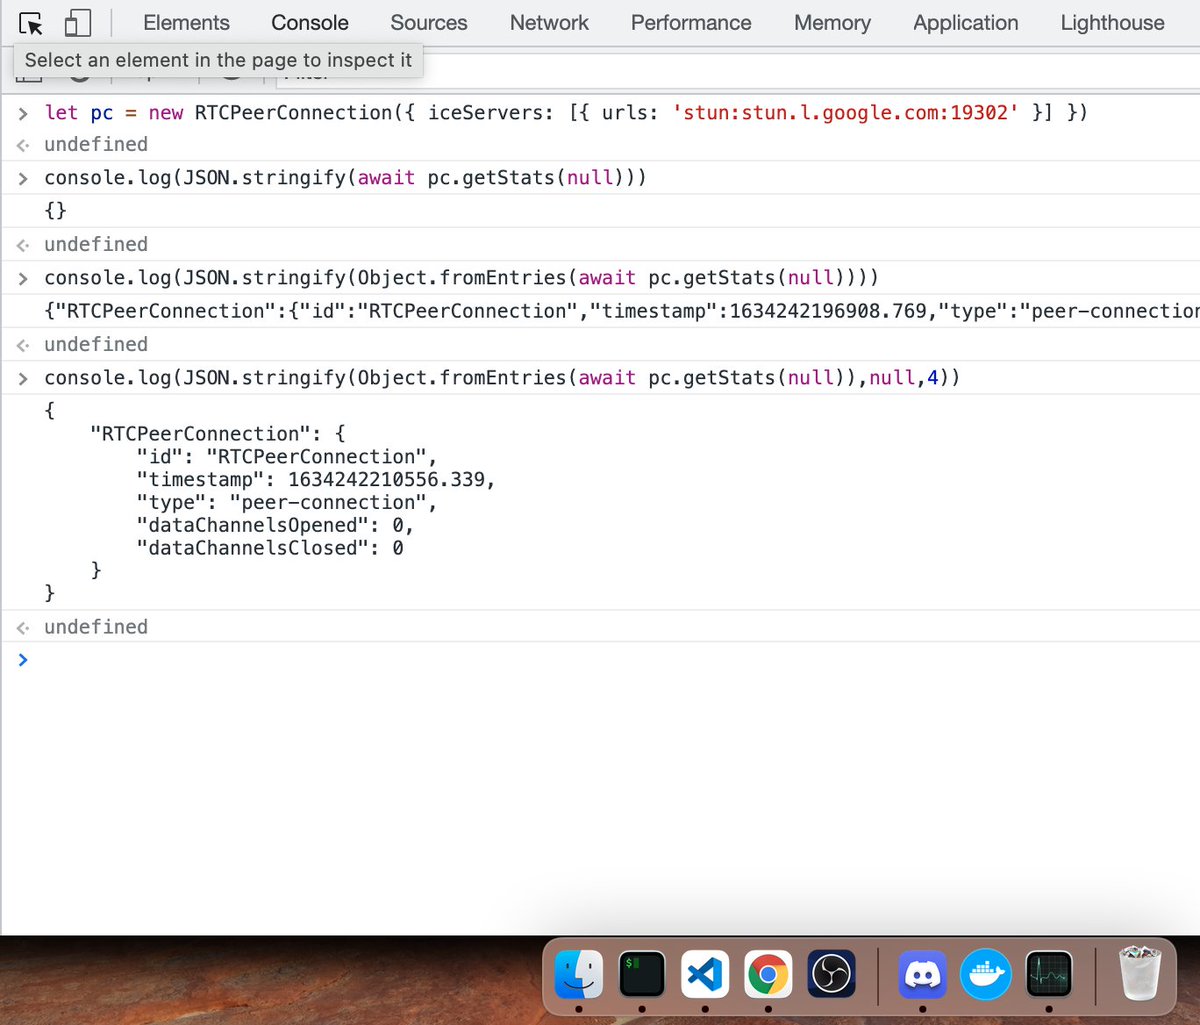This screenshot has height=1025, width=1200.
Task: Open Discord from the dock
Action: [924, 973]
